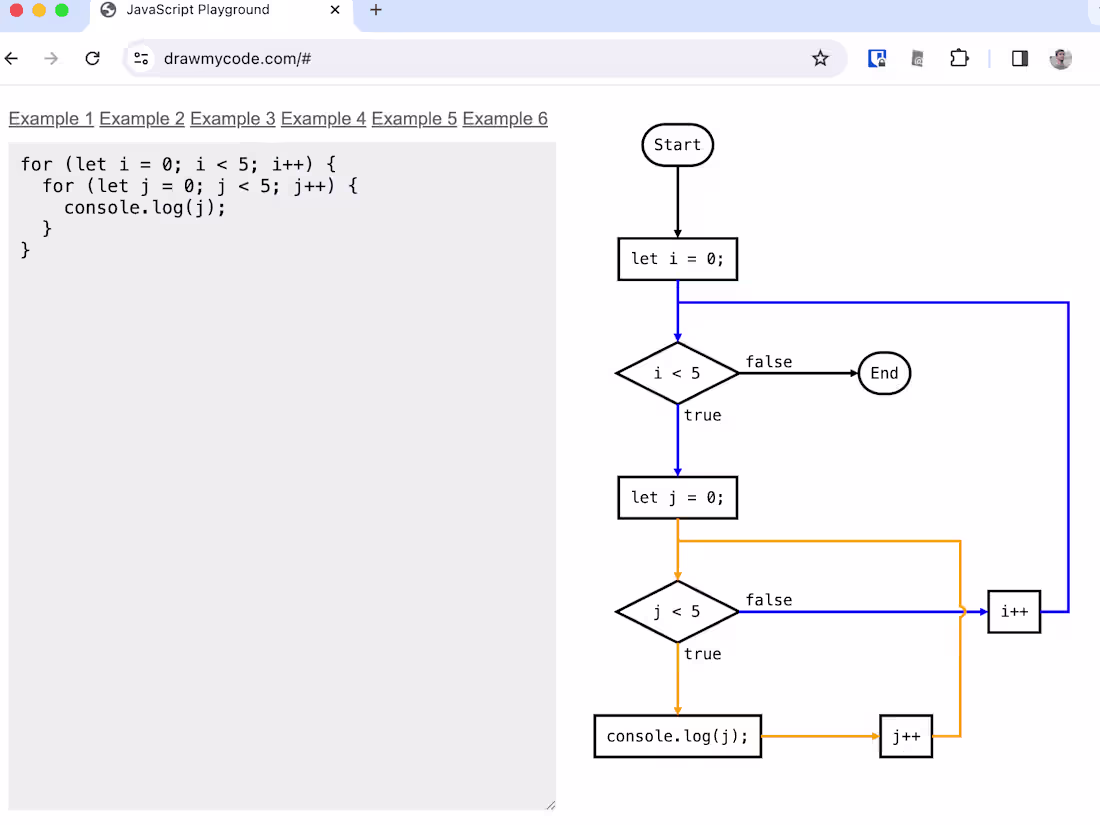Screen dimensions: 1100x825
Task: Open a new browser tab
Action: (375, 10)
